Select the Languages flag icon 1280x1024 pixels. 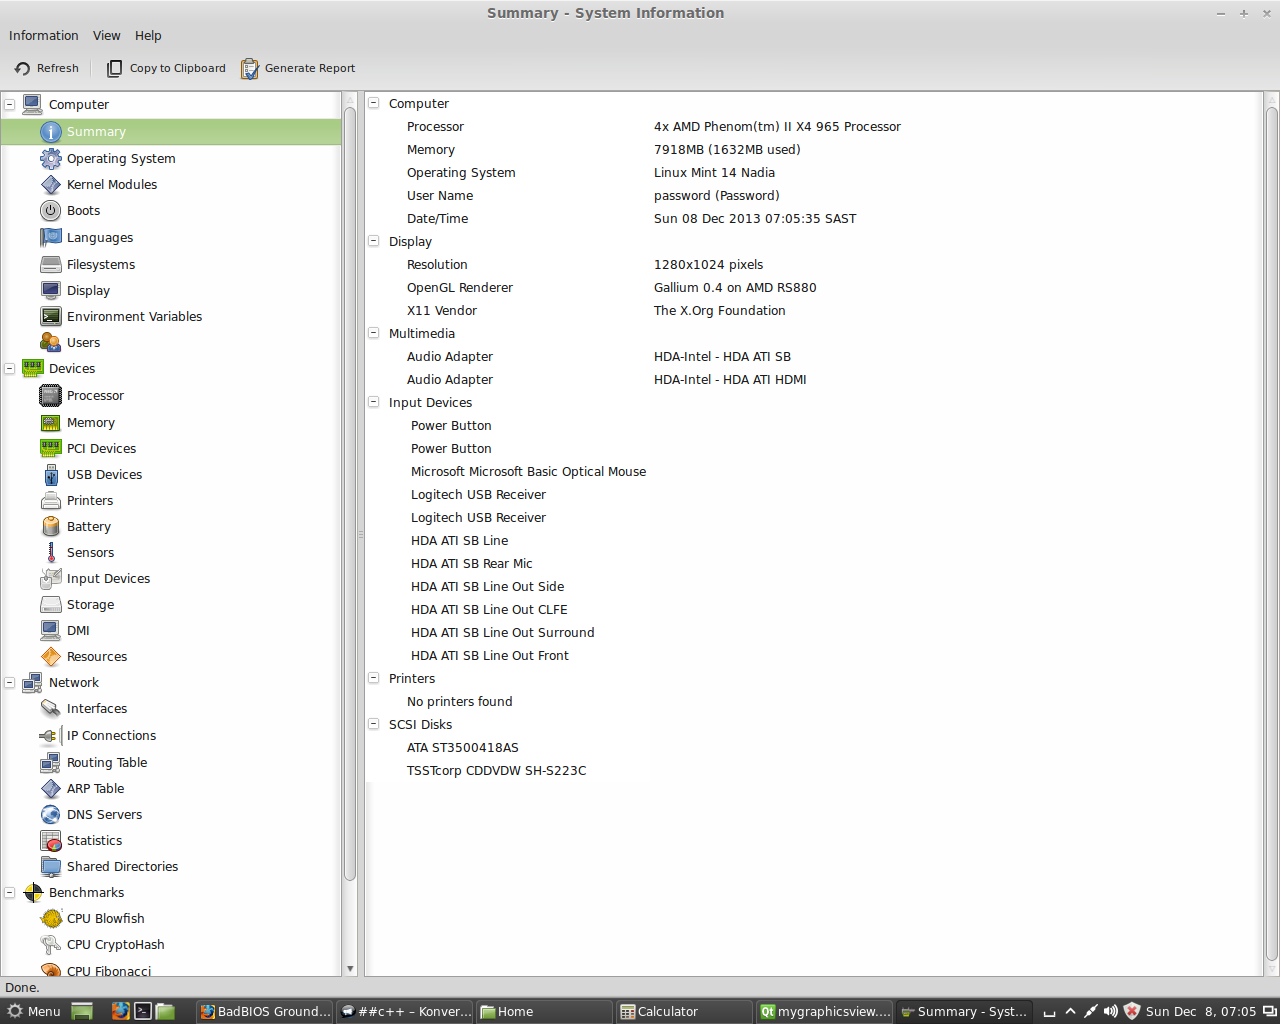51,237
